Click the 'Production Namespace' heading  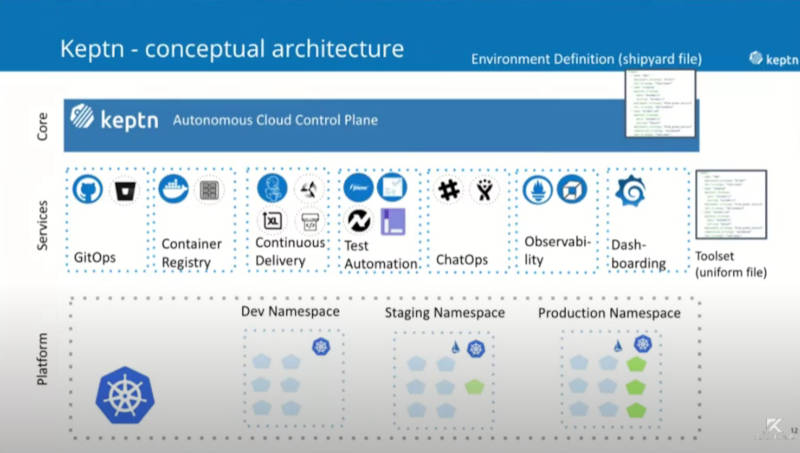click(609, 313)
